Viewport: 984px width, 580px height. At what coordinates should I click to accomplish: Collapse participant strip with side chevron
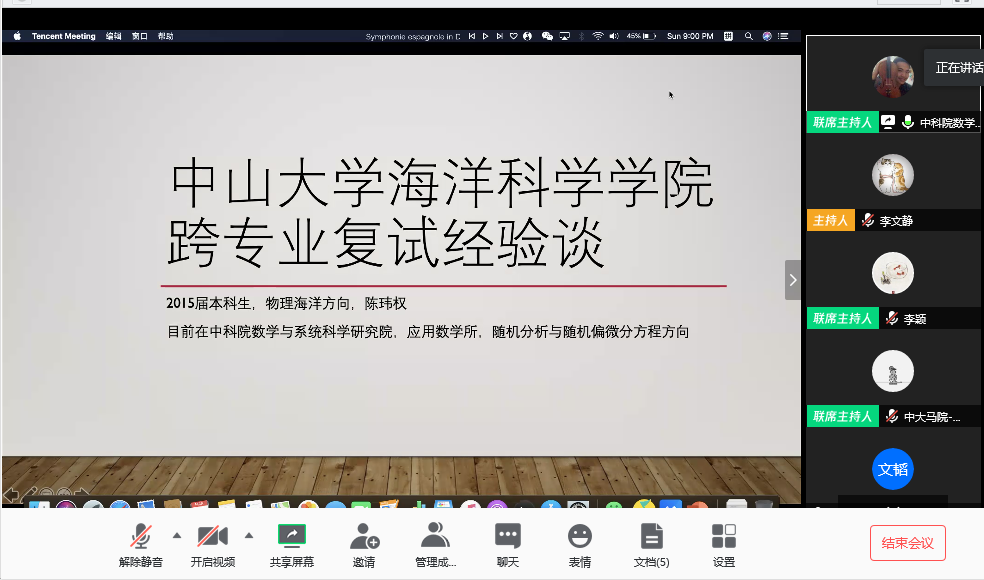(x=793, y=280)
